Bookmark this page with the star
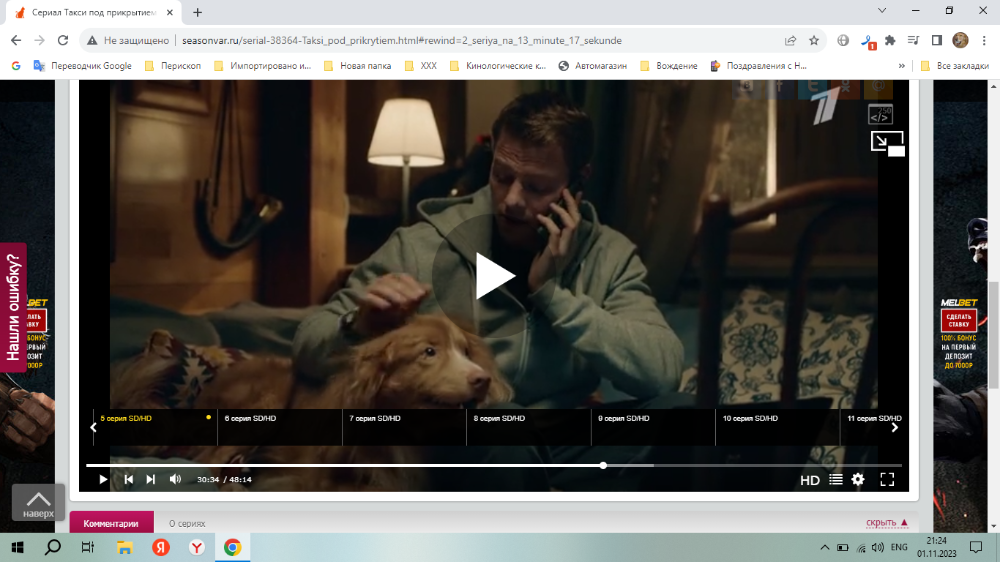The height and width of the screenshot is (562, 1000). click(x=814, y=40)
